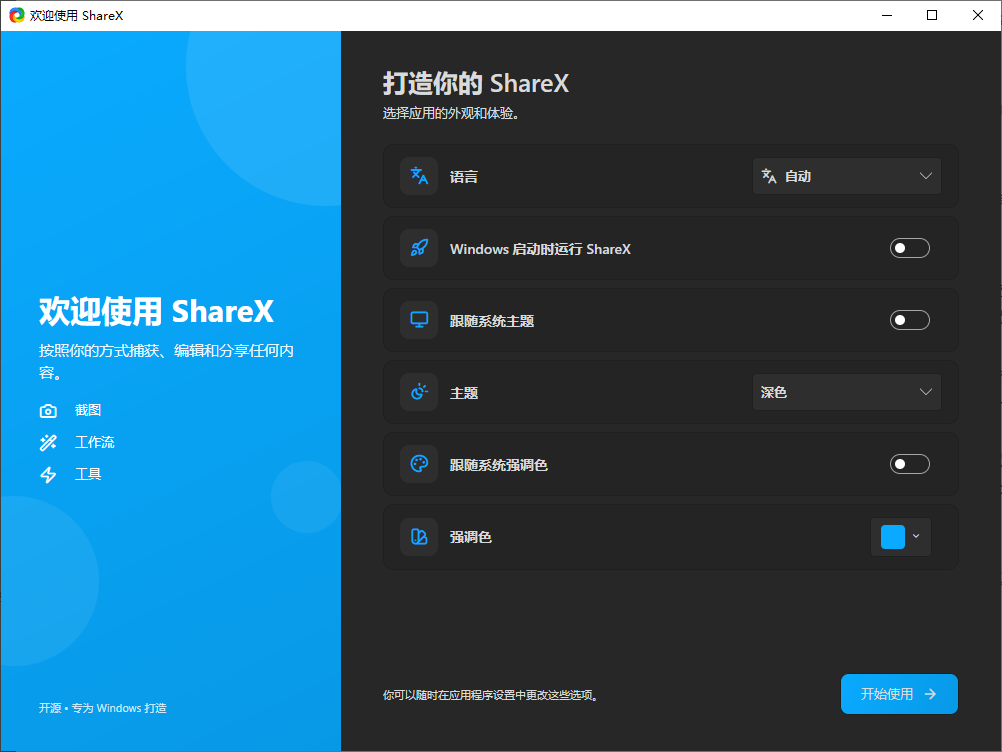The height and width of the screenshot is (752, 1002).
Task: Click the lightning bolt icon next to 工具
Action: pos(48,475)
